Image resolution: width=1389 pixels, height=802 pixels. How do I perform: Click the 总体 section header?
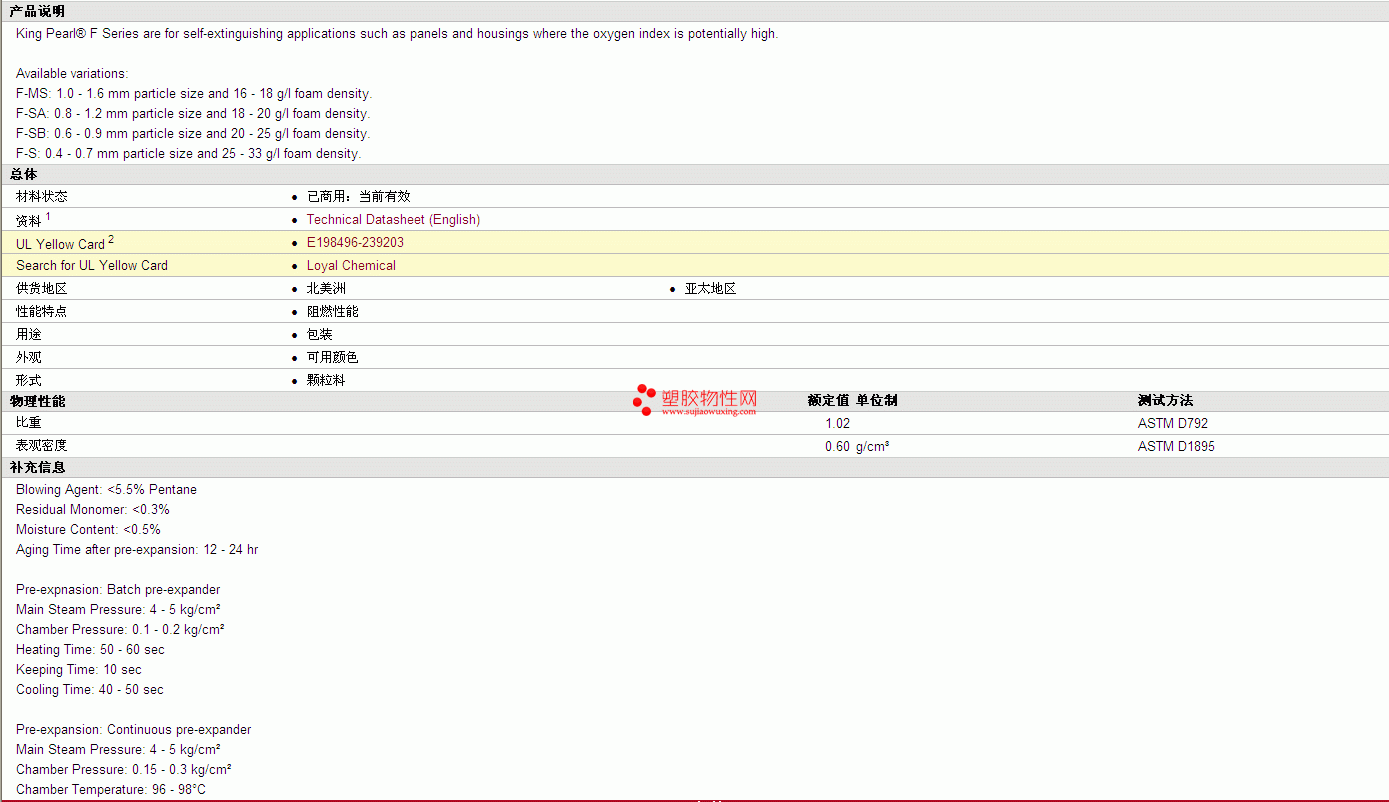click(23, 174)
